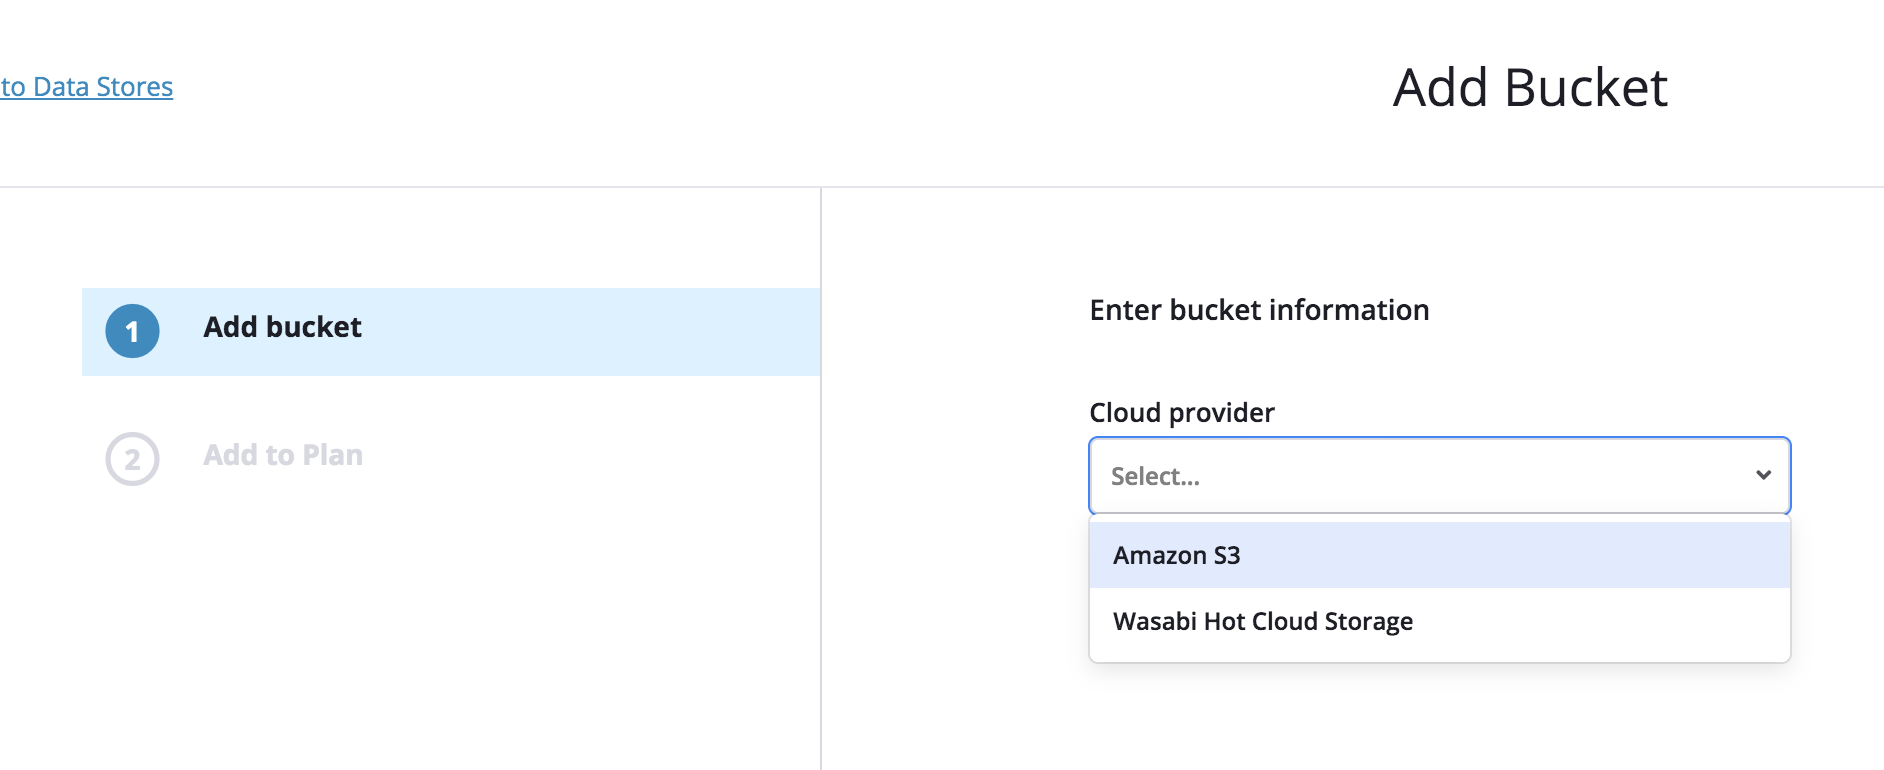This screenshot has height=770, width=1884.
Task: Choose Wasabi Hot Cloud Storage option
Action: click(x=1439, y=621)
